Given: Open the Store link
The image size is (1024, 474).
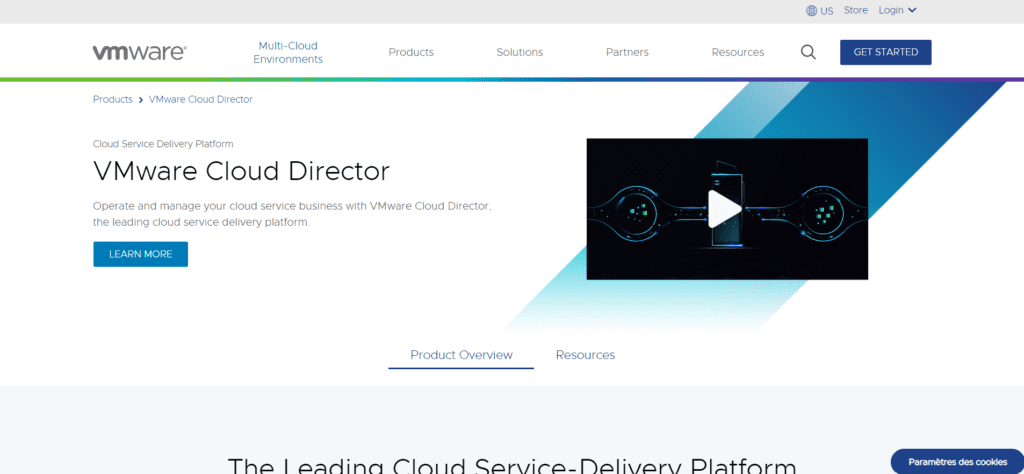Looking at the screenshot, I should (x=856, y=10).
